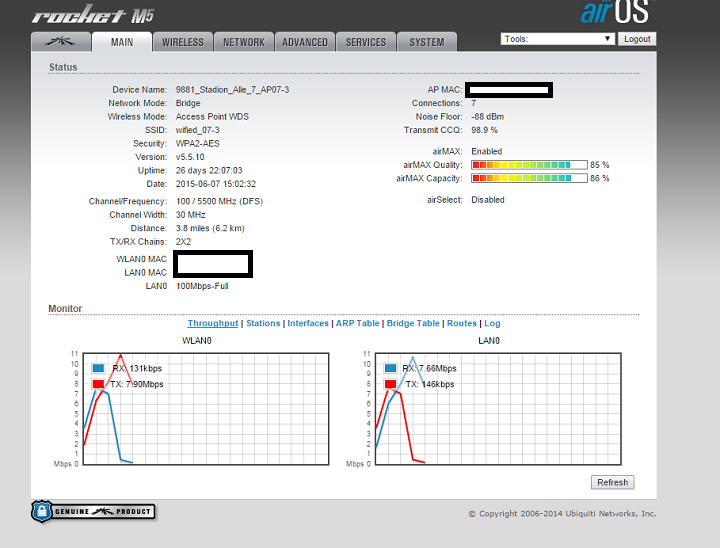720x548 pixels.
Task: Open the Bridge Table link
Action: tap(413, 323)
